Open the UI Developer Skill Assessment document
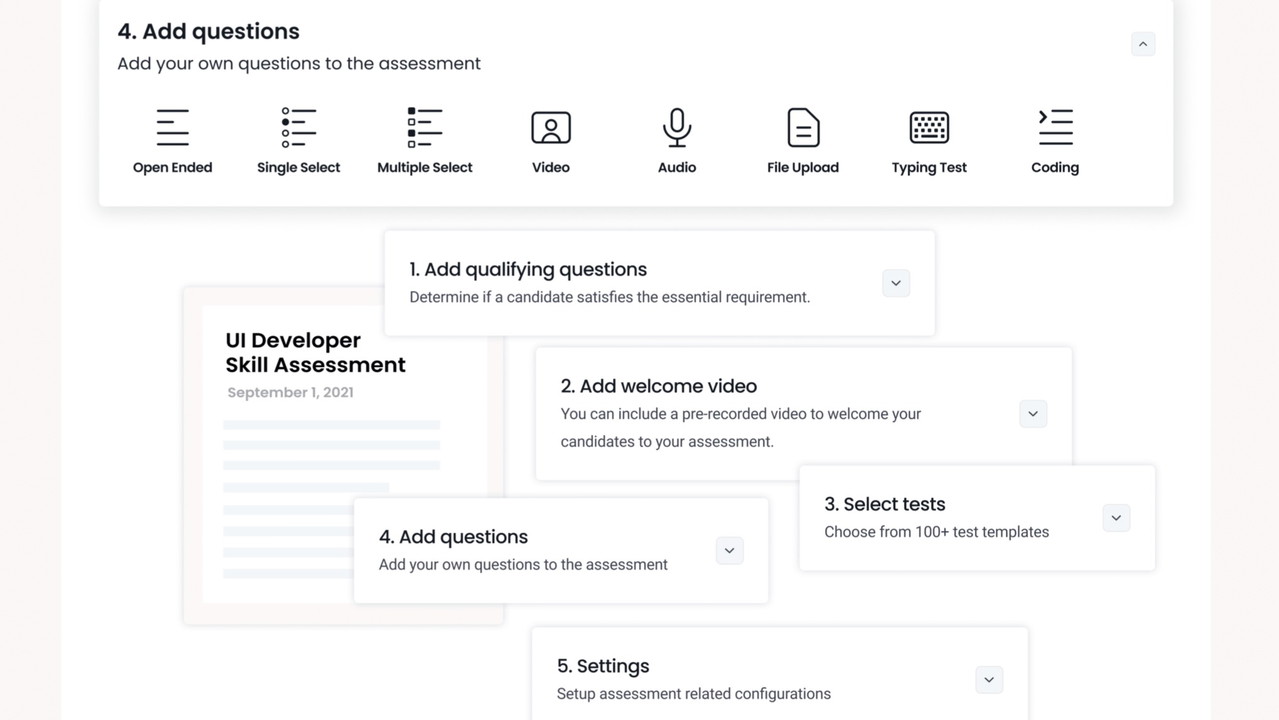Viewport: 1279px width, 720px height. (315, 353)
